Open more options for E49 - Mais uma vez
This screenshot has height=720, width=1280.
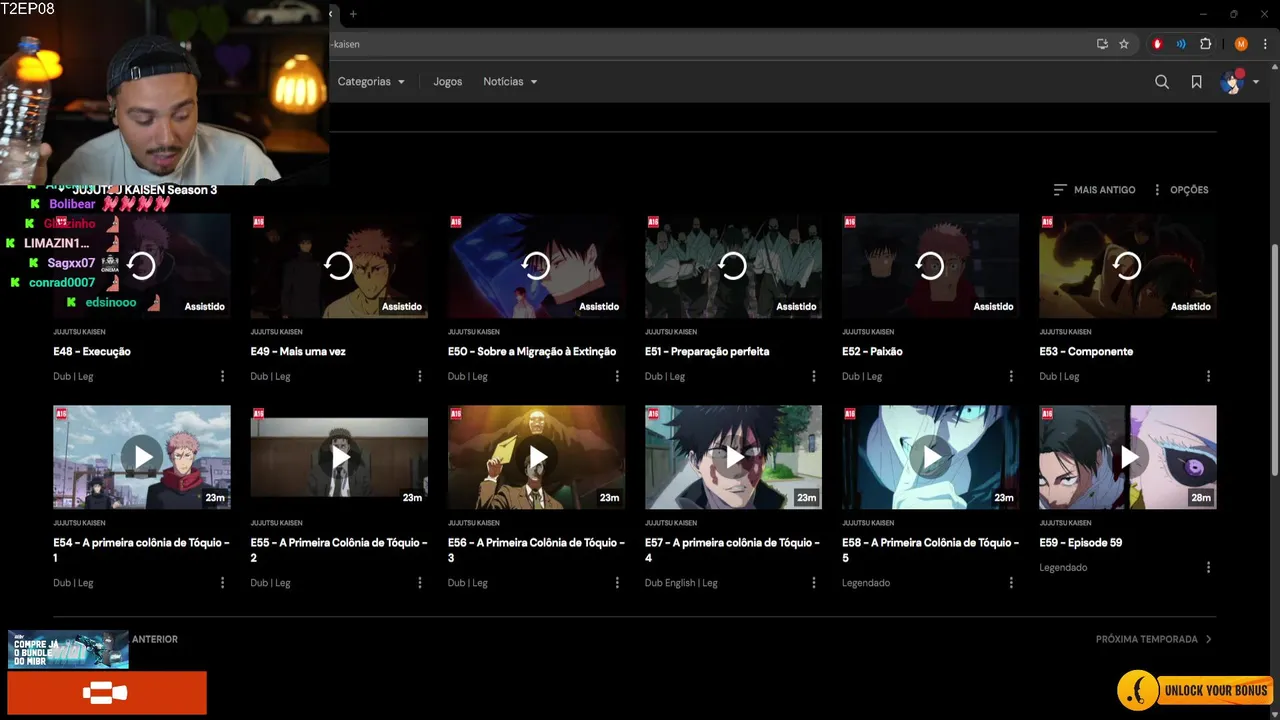[x=419, y=376]
